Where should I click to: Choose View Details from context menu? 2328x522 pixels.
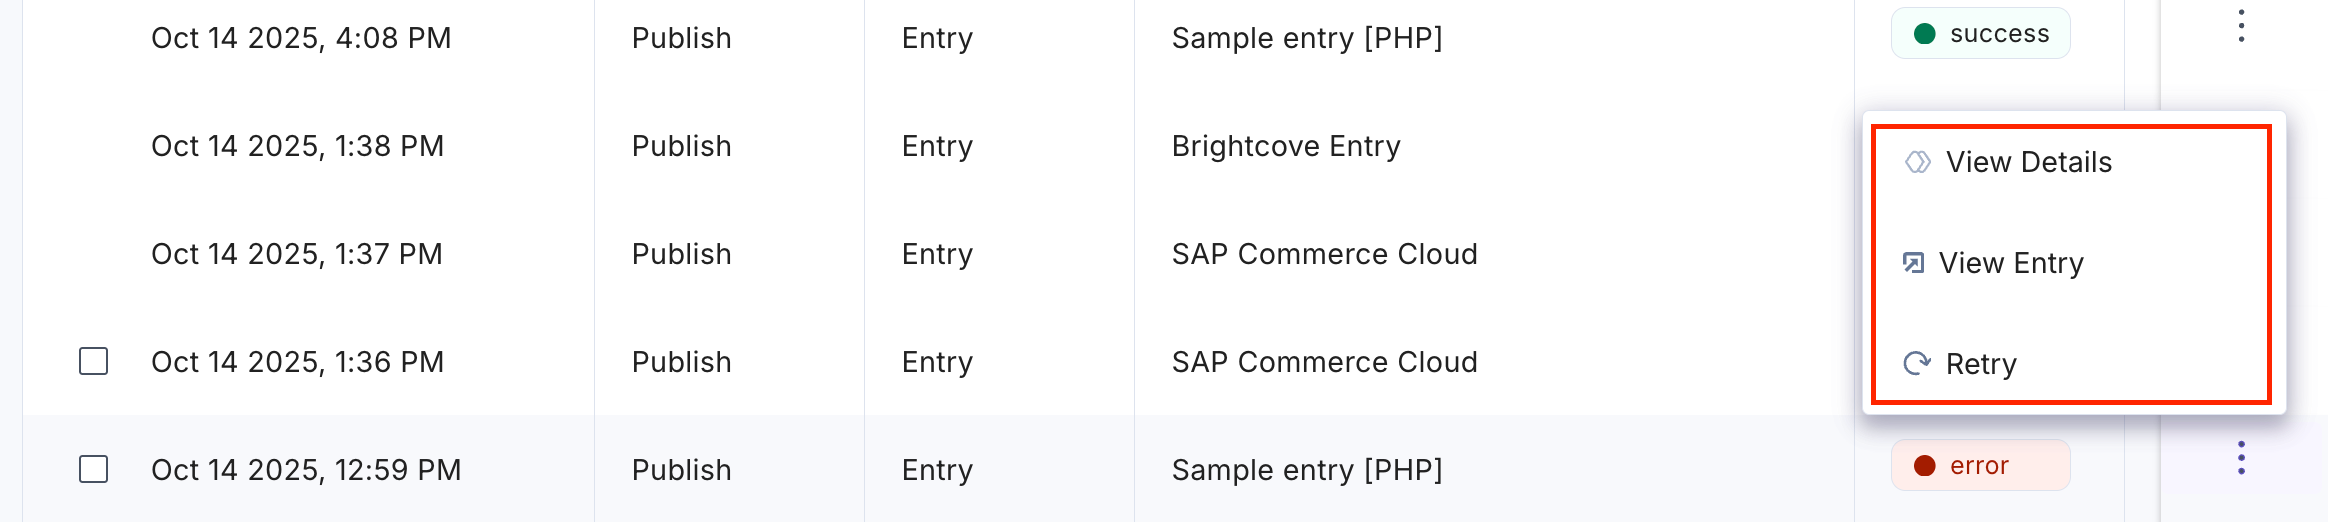pyautogui.click(x=2028, y=162)
